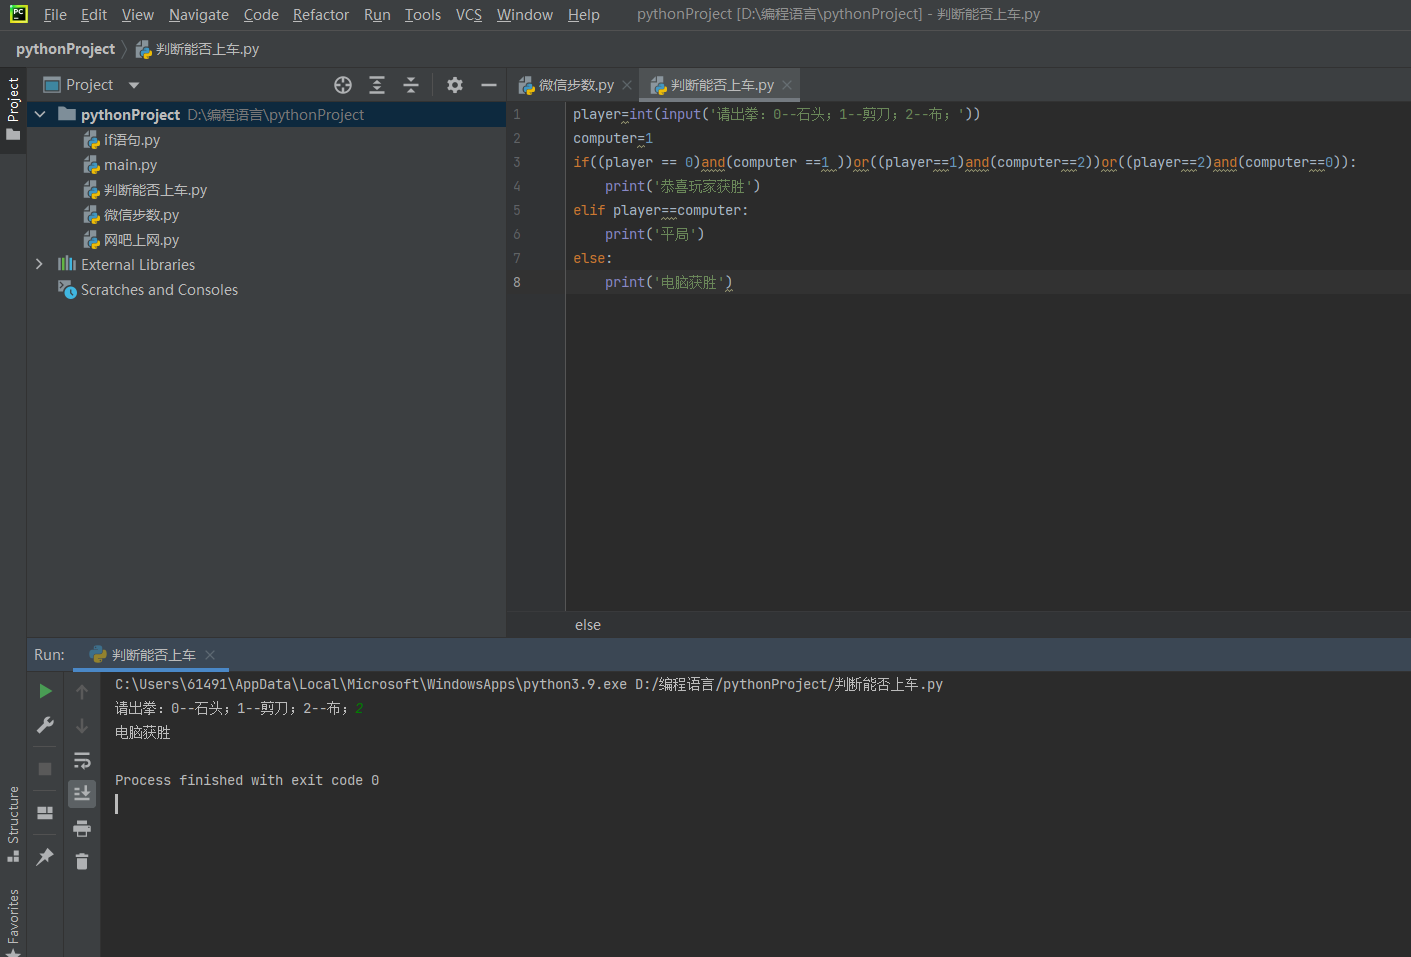This screenshot has height=957, width=1411.
Task: Open the Refactor menu
Action: 321,15
